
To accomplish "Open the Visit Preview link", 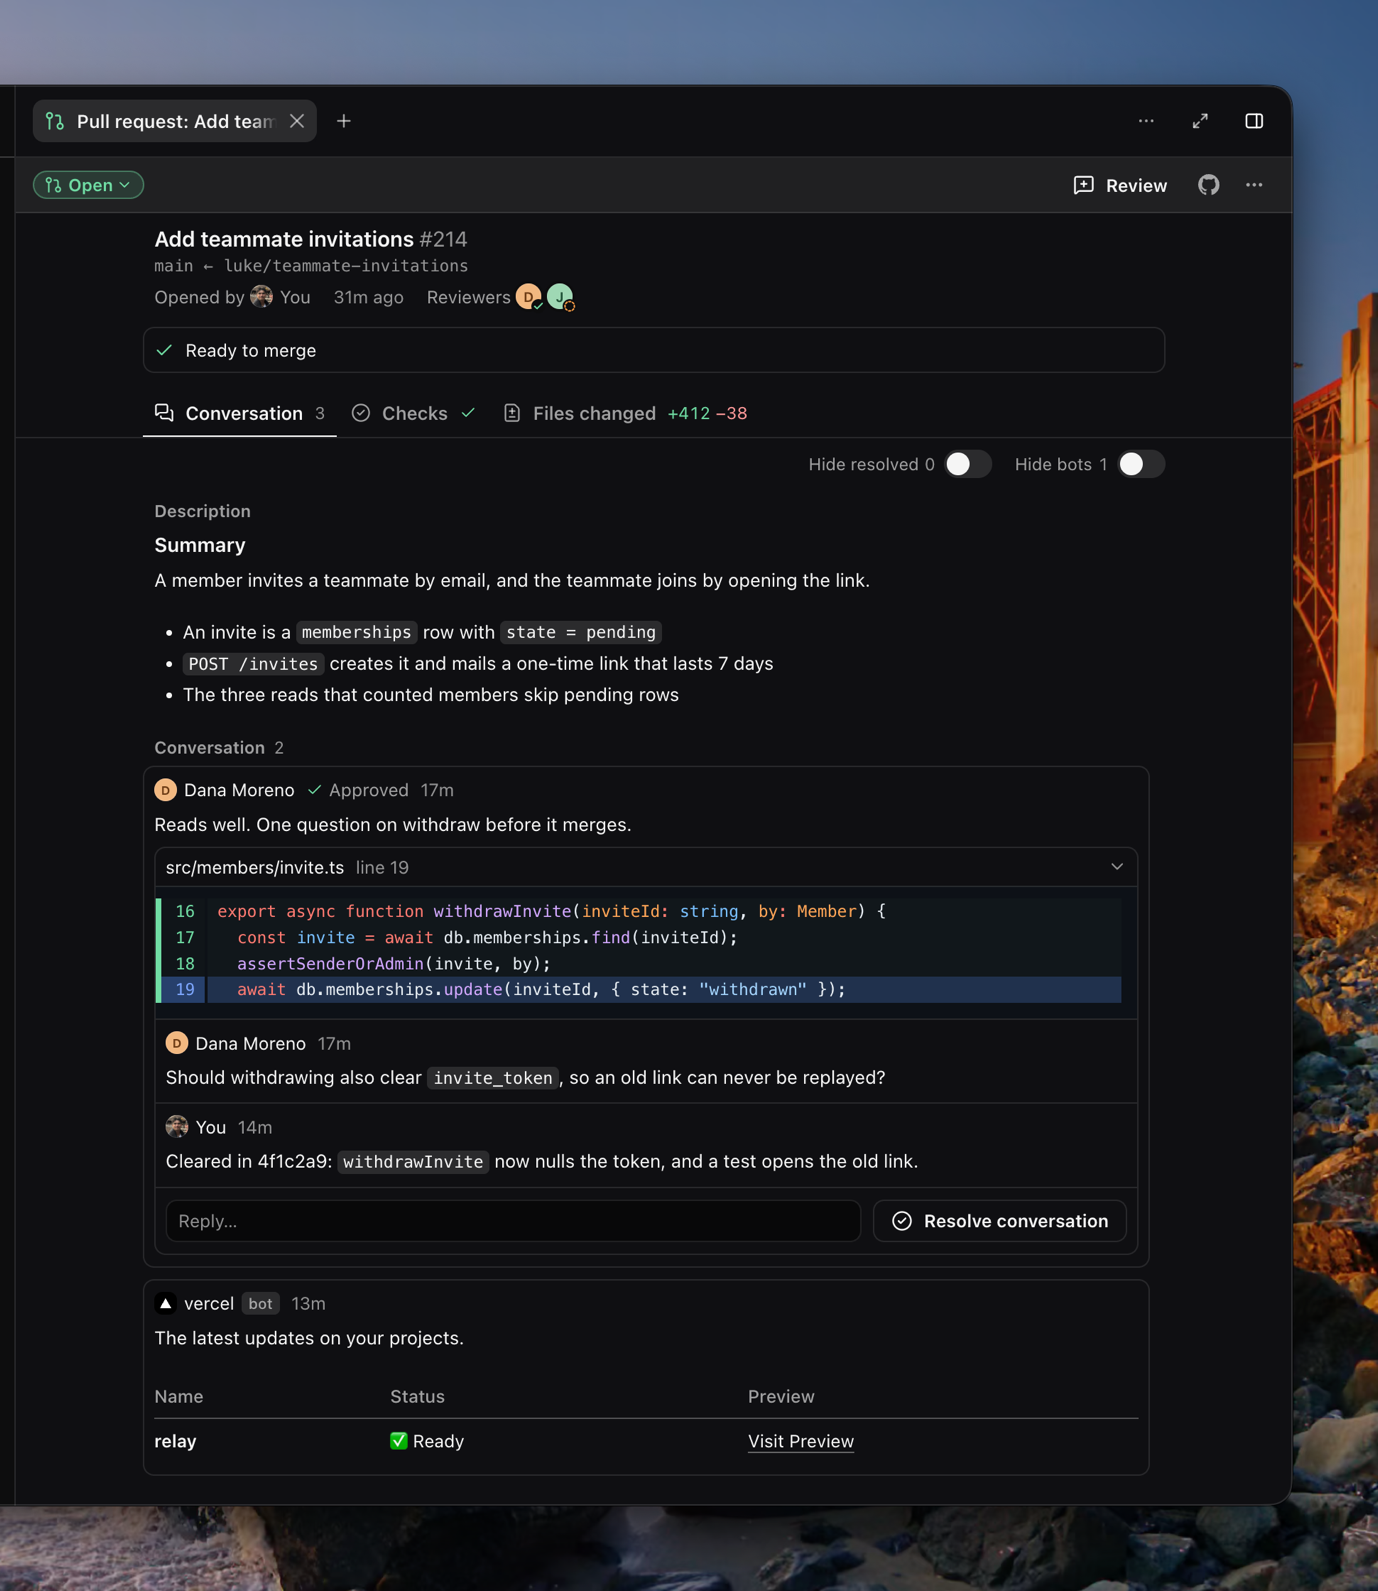I will coord(801,1441).
